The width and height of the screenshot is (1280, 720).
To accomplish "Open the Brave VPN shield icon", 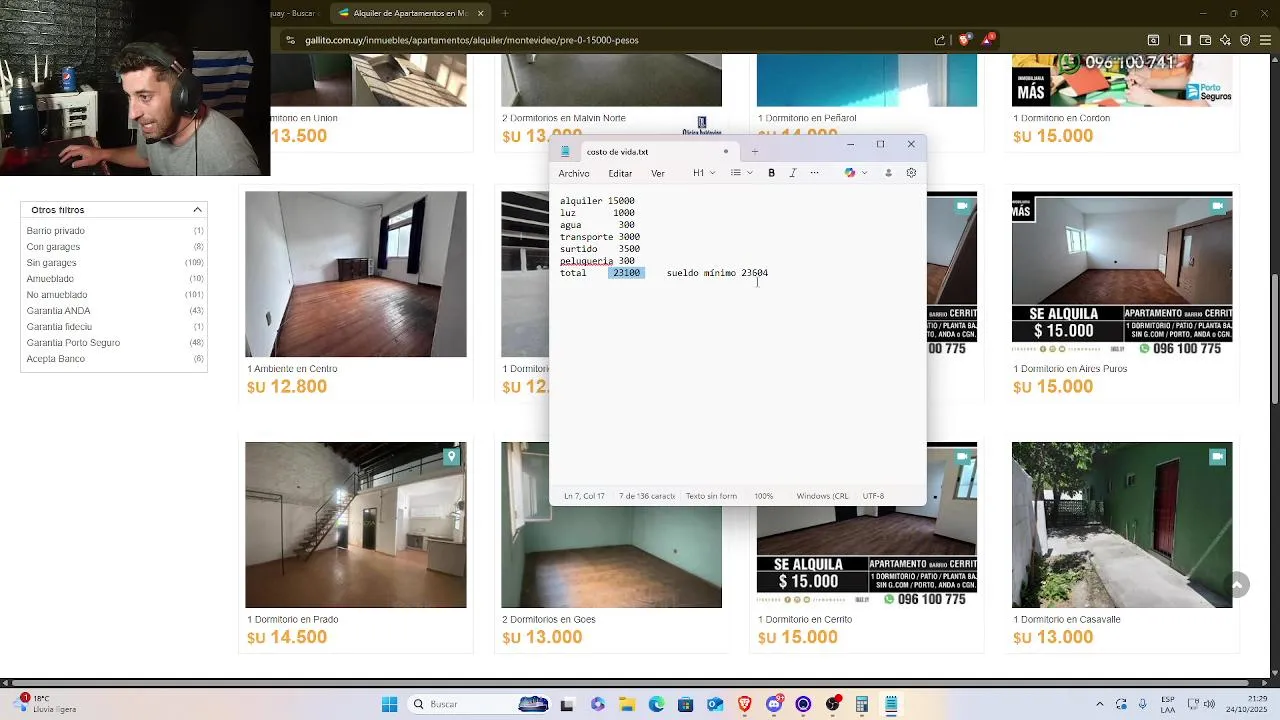I will point(1245,40).
